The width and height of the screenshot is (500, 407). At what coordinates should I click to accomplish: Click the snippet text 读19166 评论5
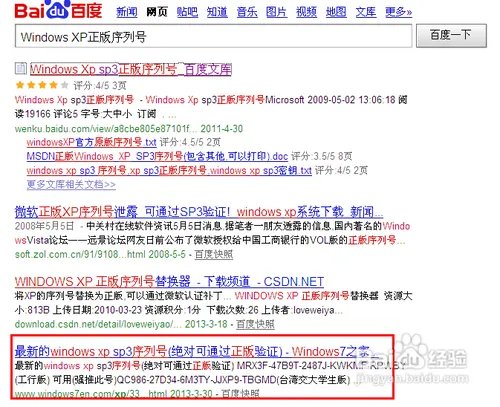coord(46,114)
